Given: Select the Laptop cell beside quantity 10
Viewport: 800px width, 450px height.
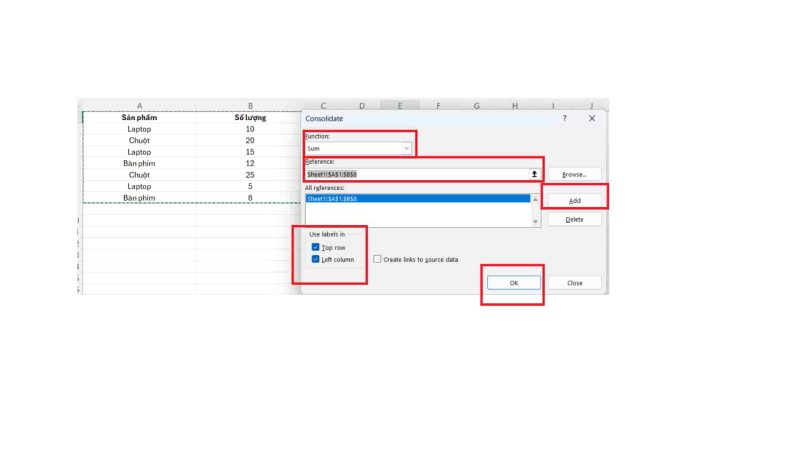Looking at the screenshot, I should pyautogui.click(x=139, y=129).
